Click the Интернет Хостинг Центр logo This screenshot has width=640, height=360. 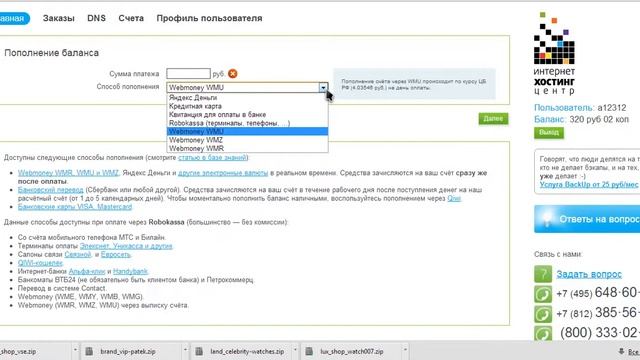pos(554,53)
